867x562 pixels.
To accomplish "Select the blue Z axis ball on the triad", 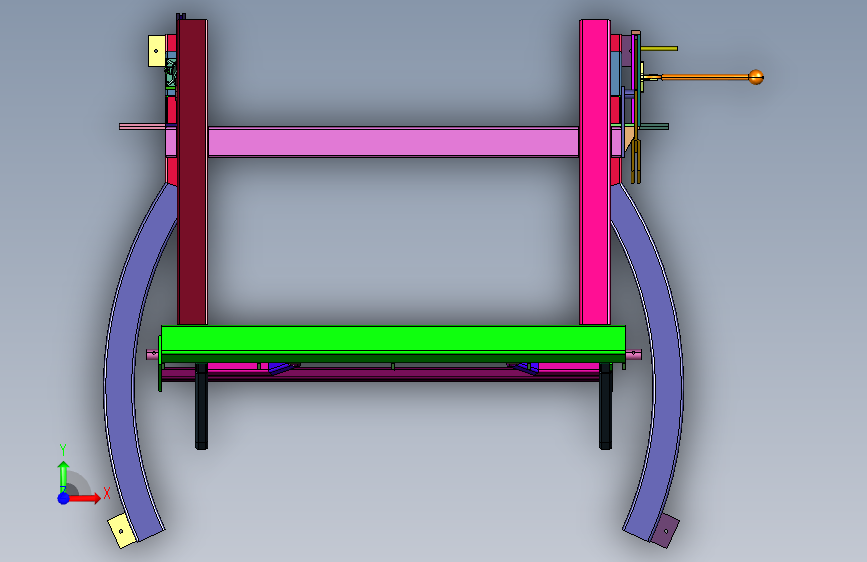I will pos(64,498).
